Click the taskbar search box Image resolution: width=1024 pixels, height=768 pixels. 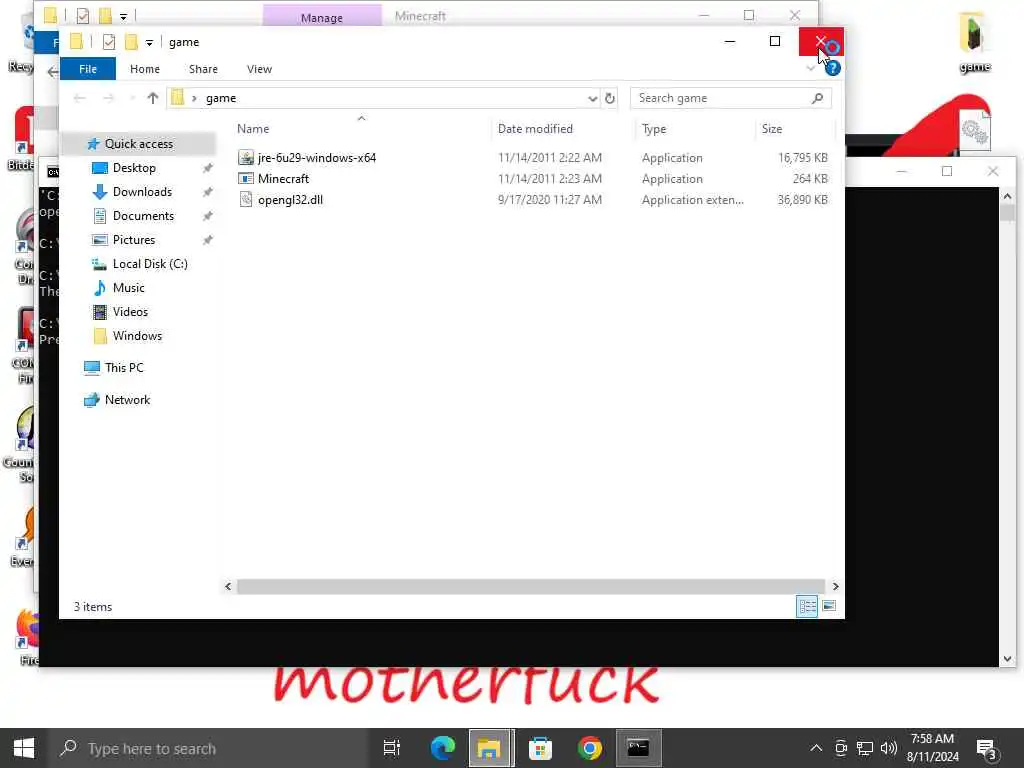click(209, 748)
